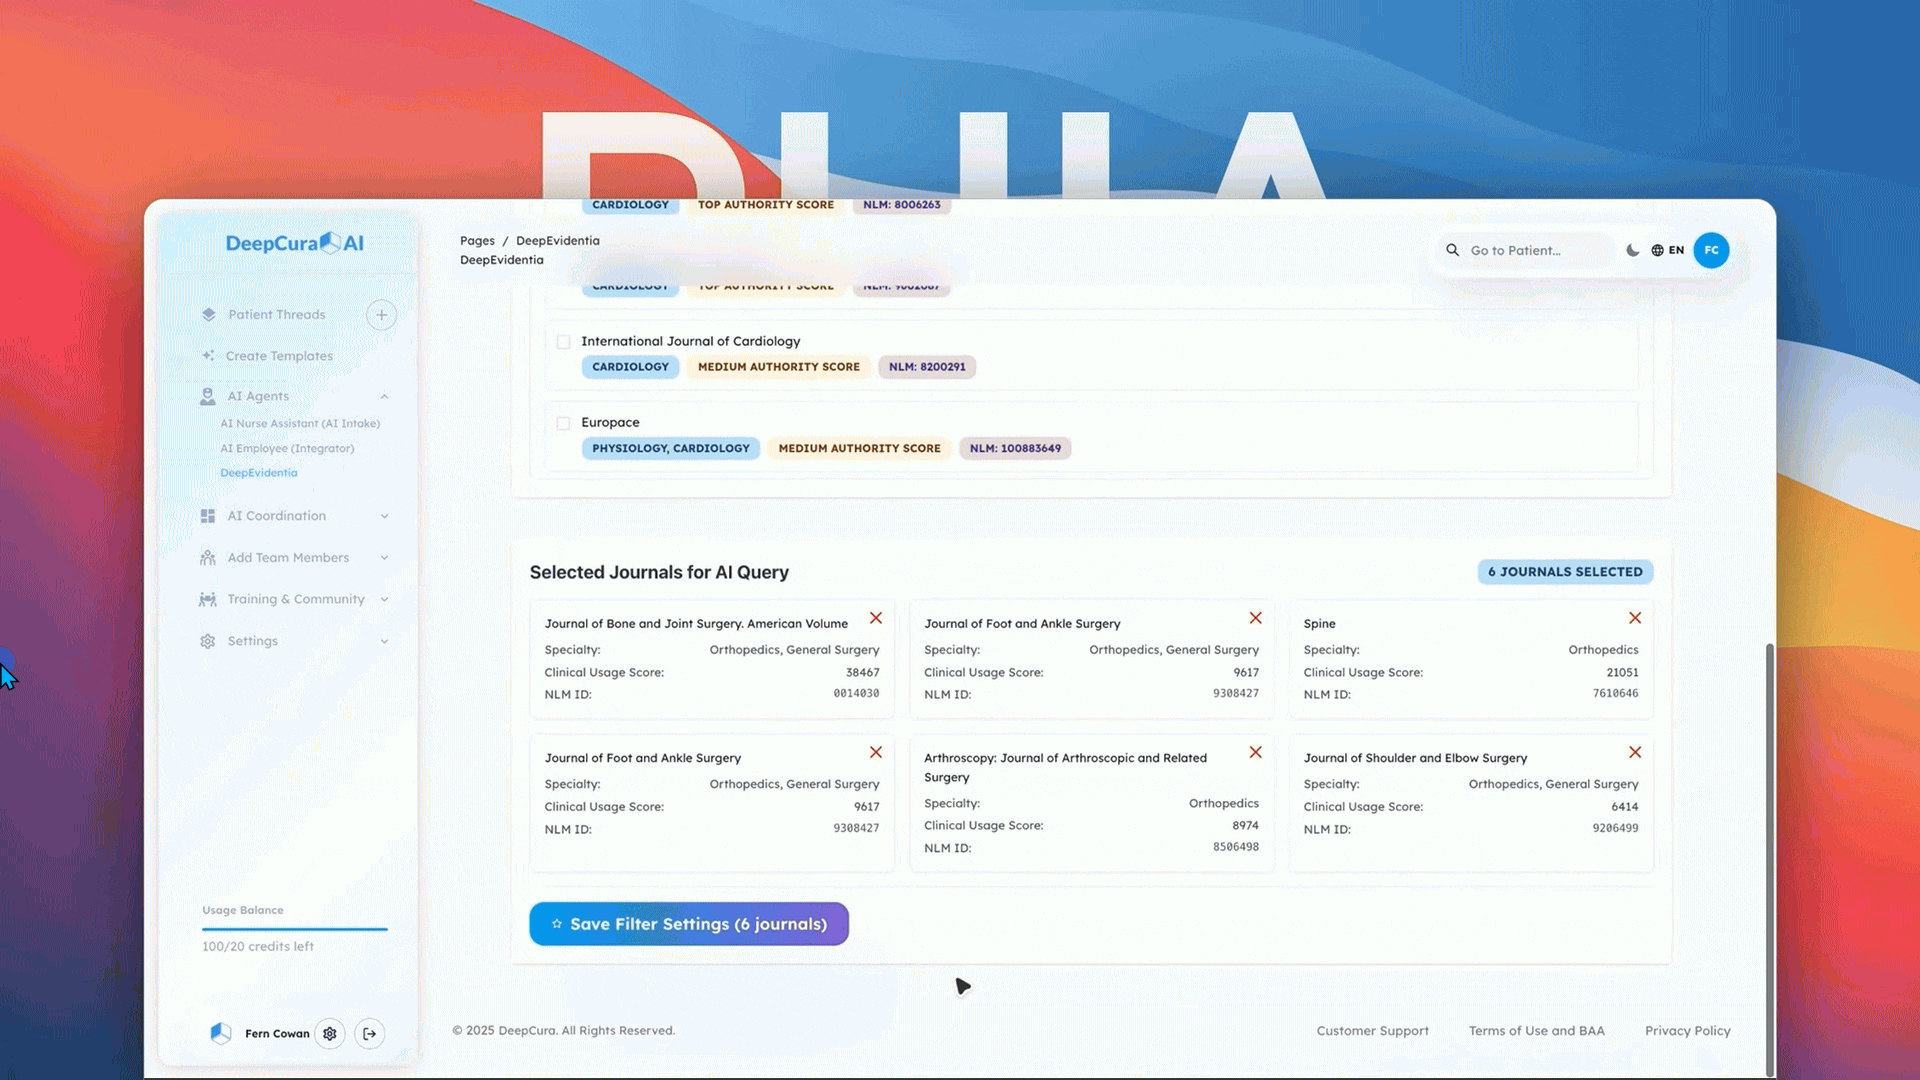Expand the Settings chevron
Viewport: 1920px width, 1080px height.
384,641
